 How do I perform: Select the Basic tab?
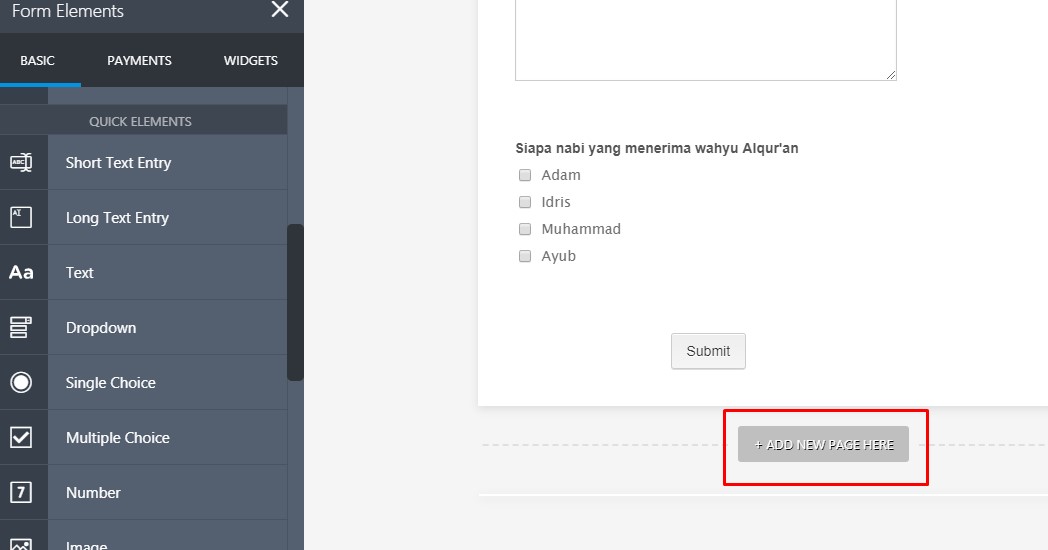(37, 60)
